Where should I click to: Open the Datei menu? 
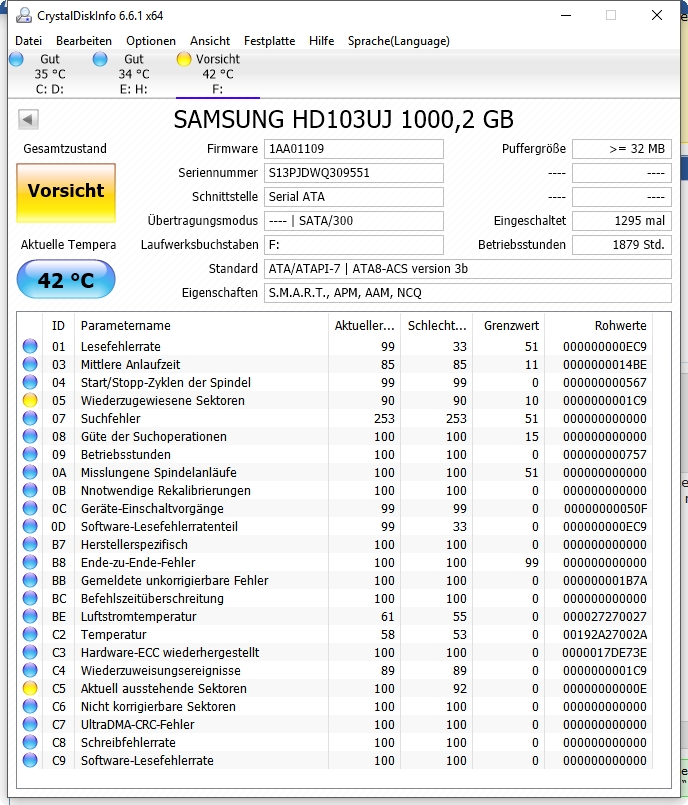(x=28, y=41)
